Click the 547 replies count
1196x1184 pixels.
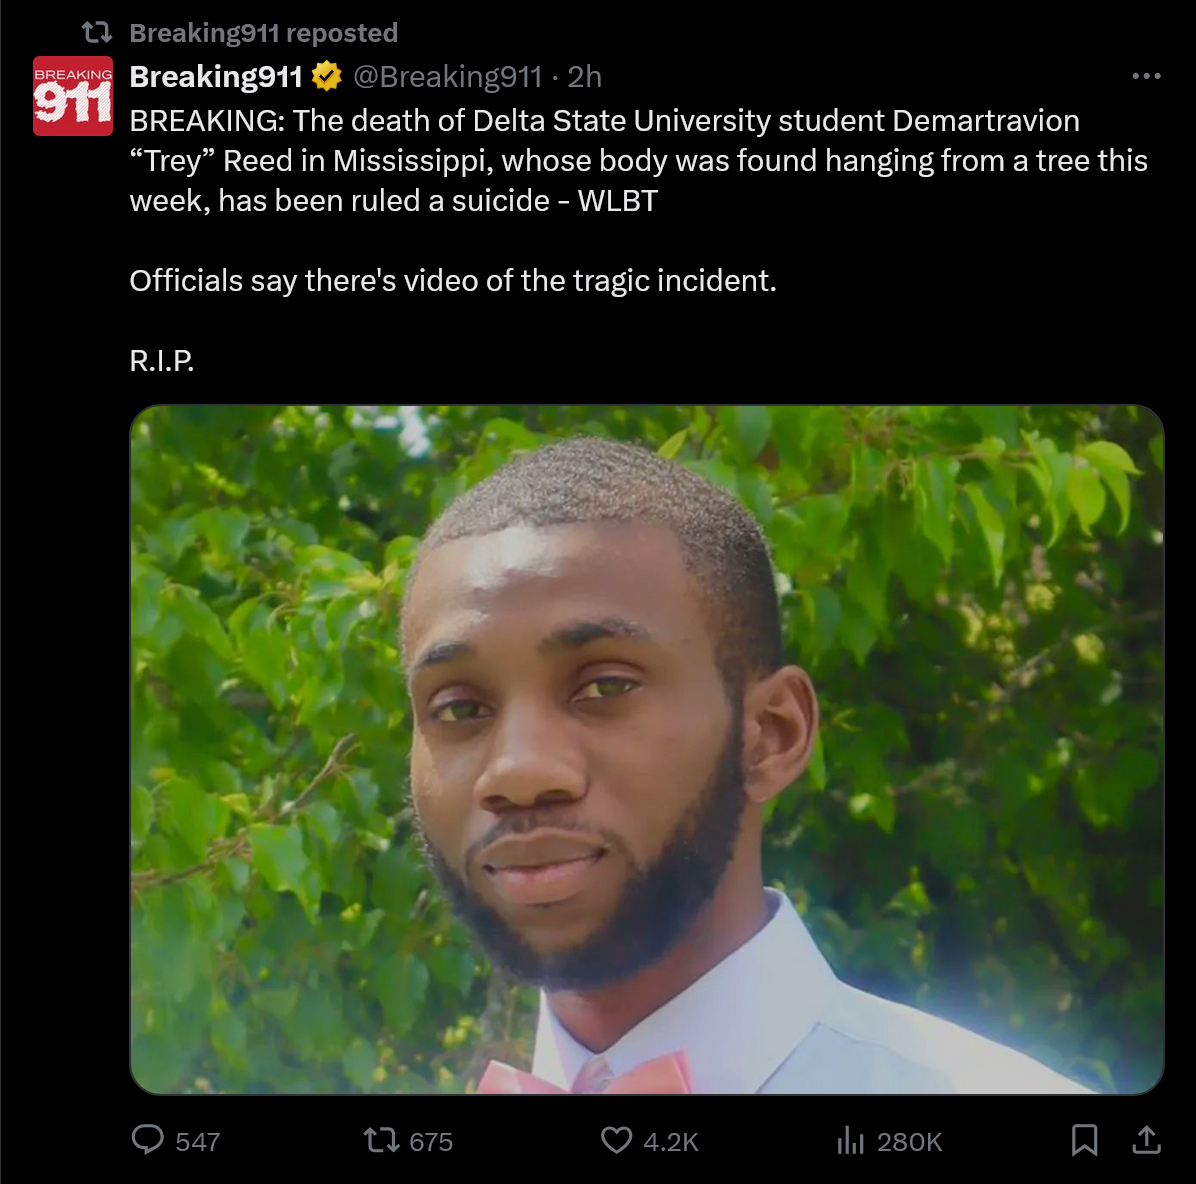(198, 1142)
